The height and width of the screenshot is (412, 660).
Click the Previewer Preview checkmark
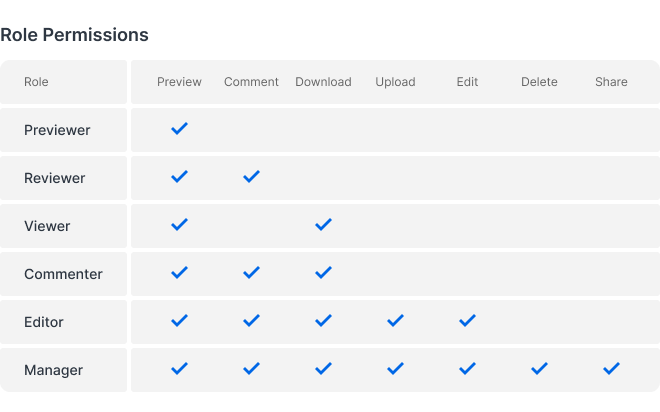pos(180,129)
